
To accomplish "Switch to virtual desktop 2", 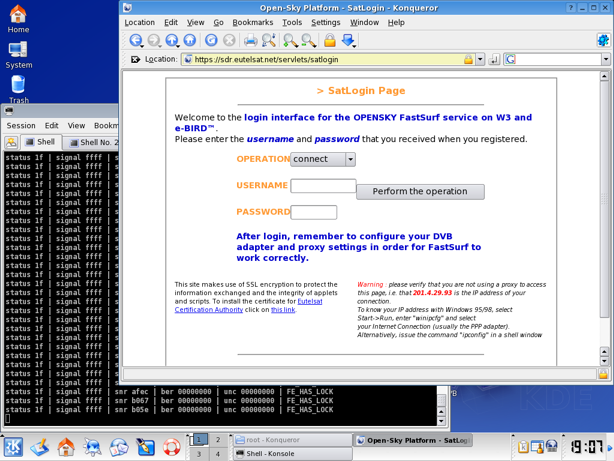I will [x=218, y=440].
